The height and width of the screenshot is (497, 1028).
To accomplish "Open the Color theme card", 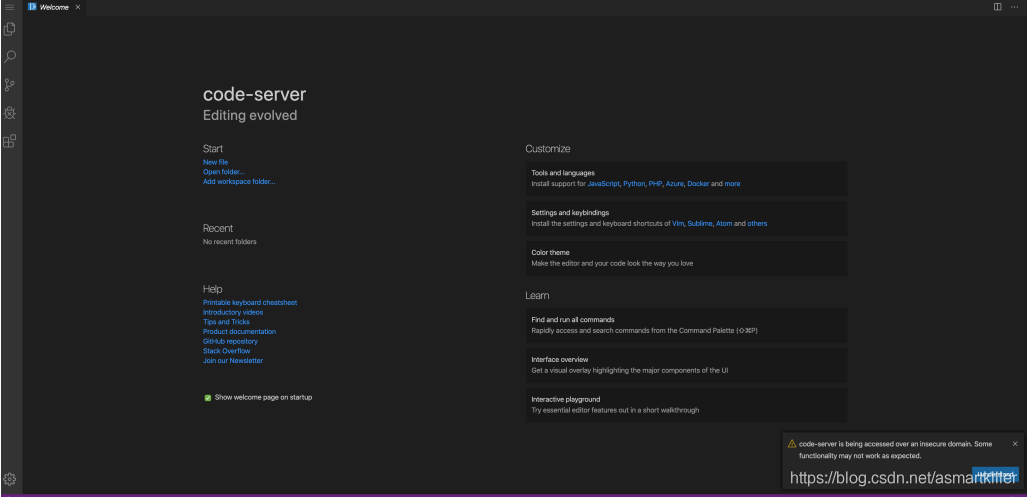I will (x=686, y=258).
